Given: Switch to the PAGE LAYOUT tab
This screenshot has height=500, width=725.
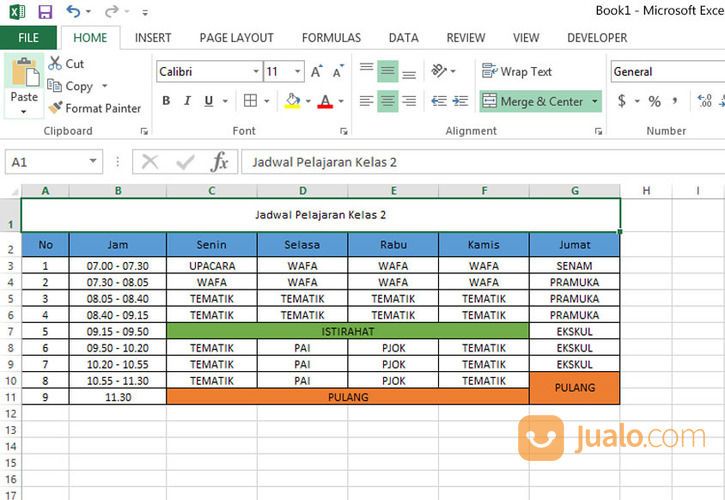Looking at the screenshot, I should [236, 38].
